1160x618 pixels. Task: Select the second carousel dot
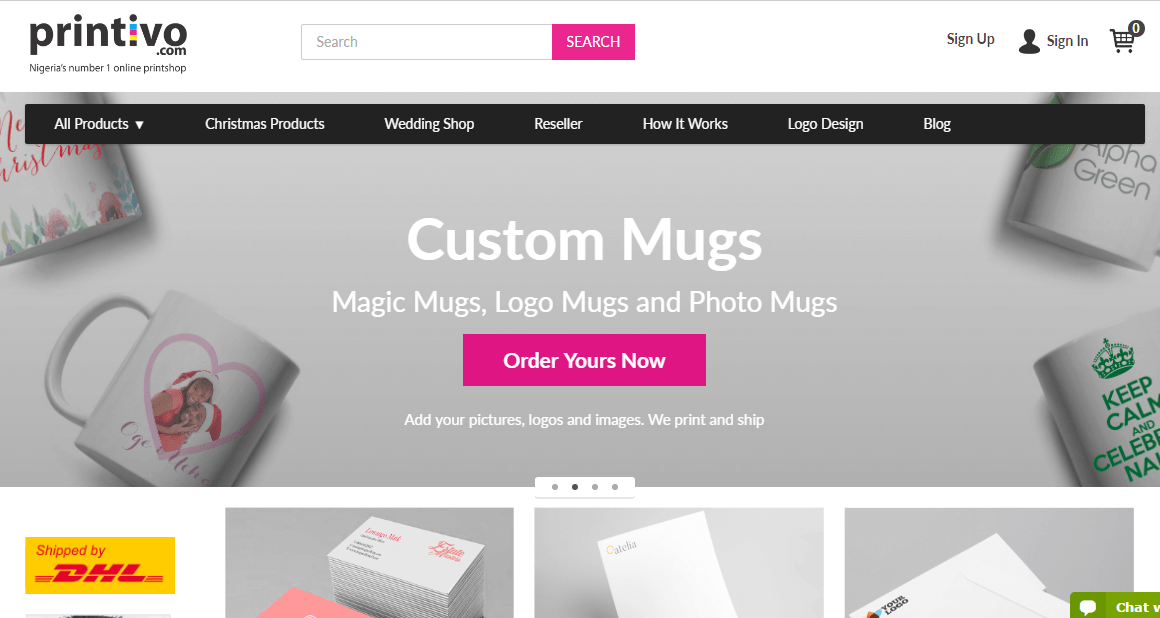(575, 487)
